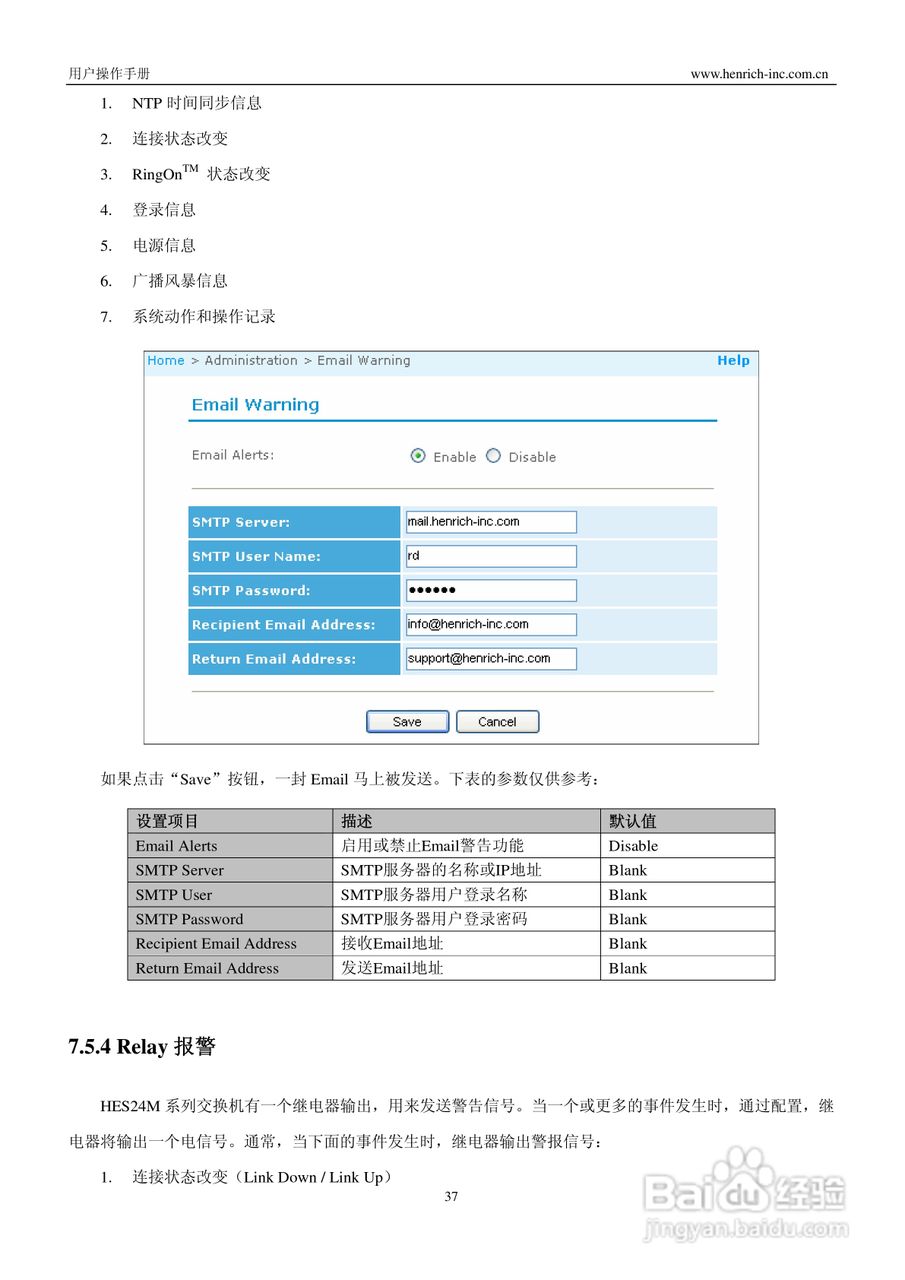
Task: Click the SMTP User Name input field
Action: pyautogui.click(x=490, y=556)
